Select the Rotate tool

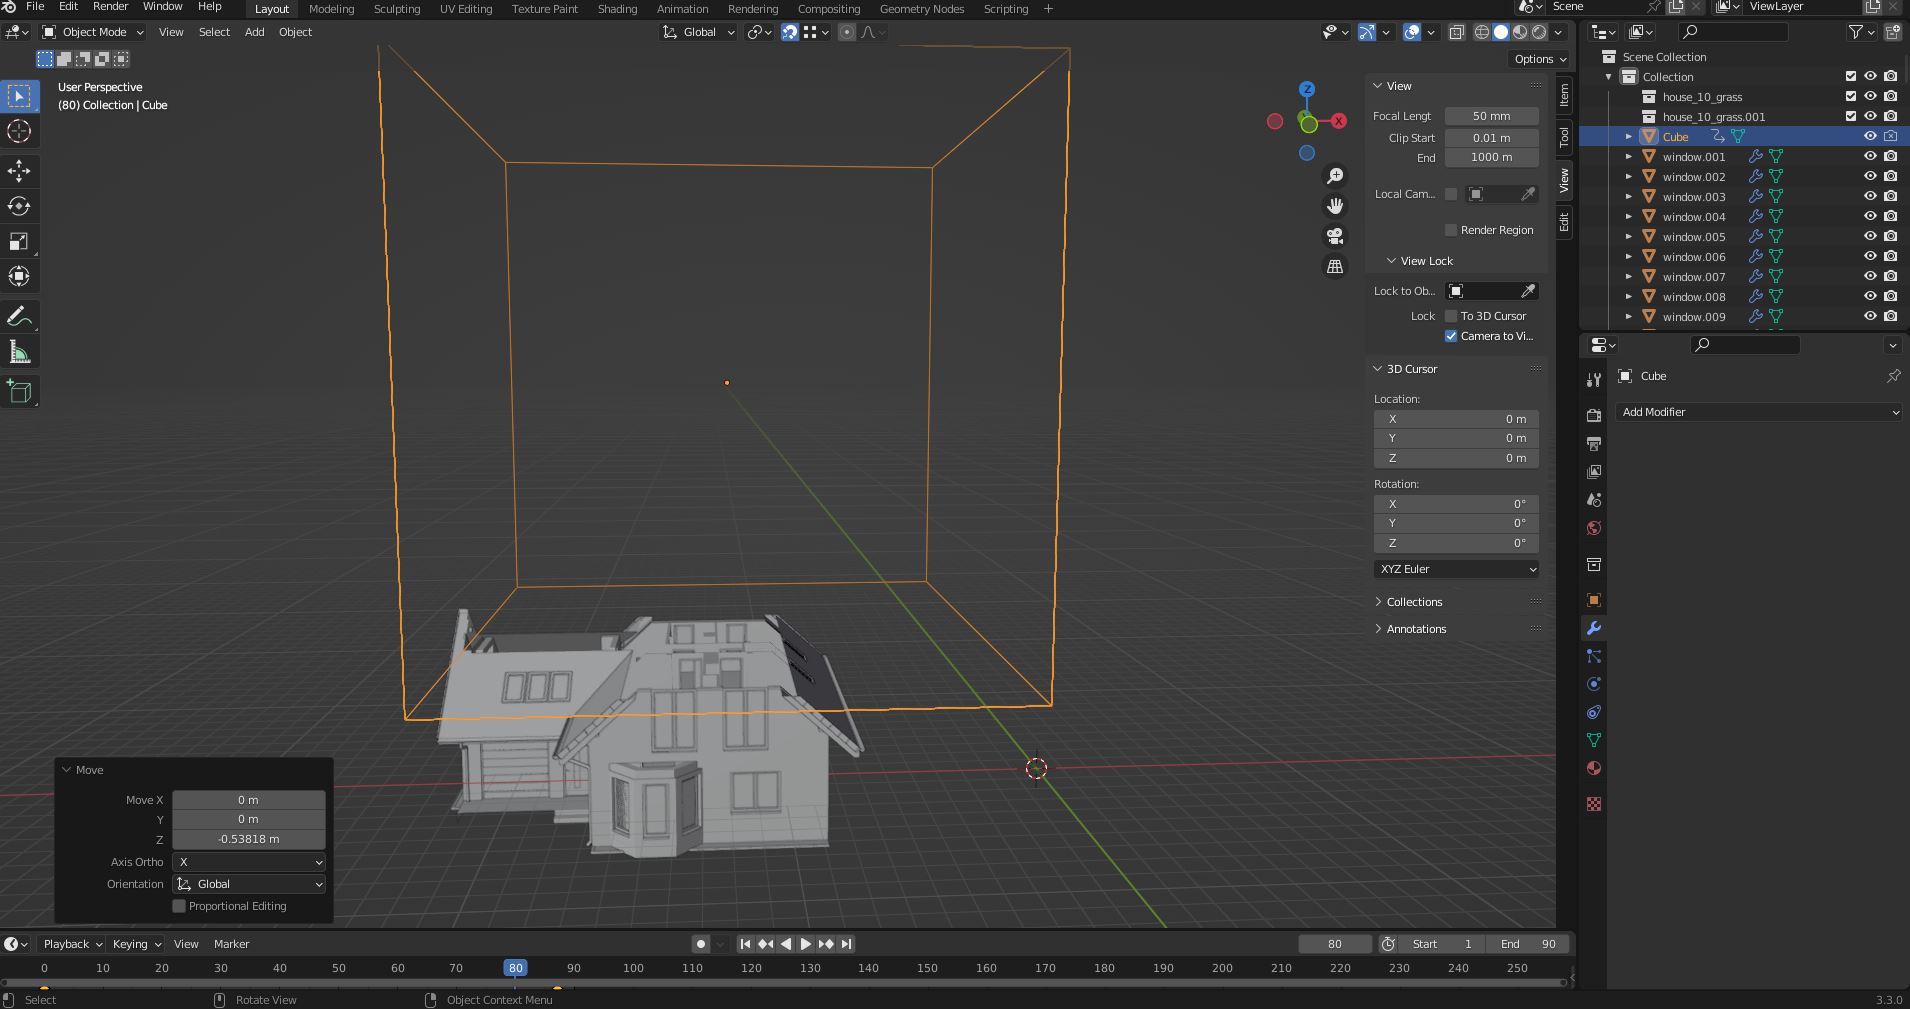[x=19, y=207]
